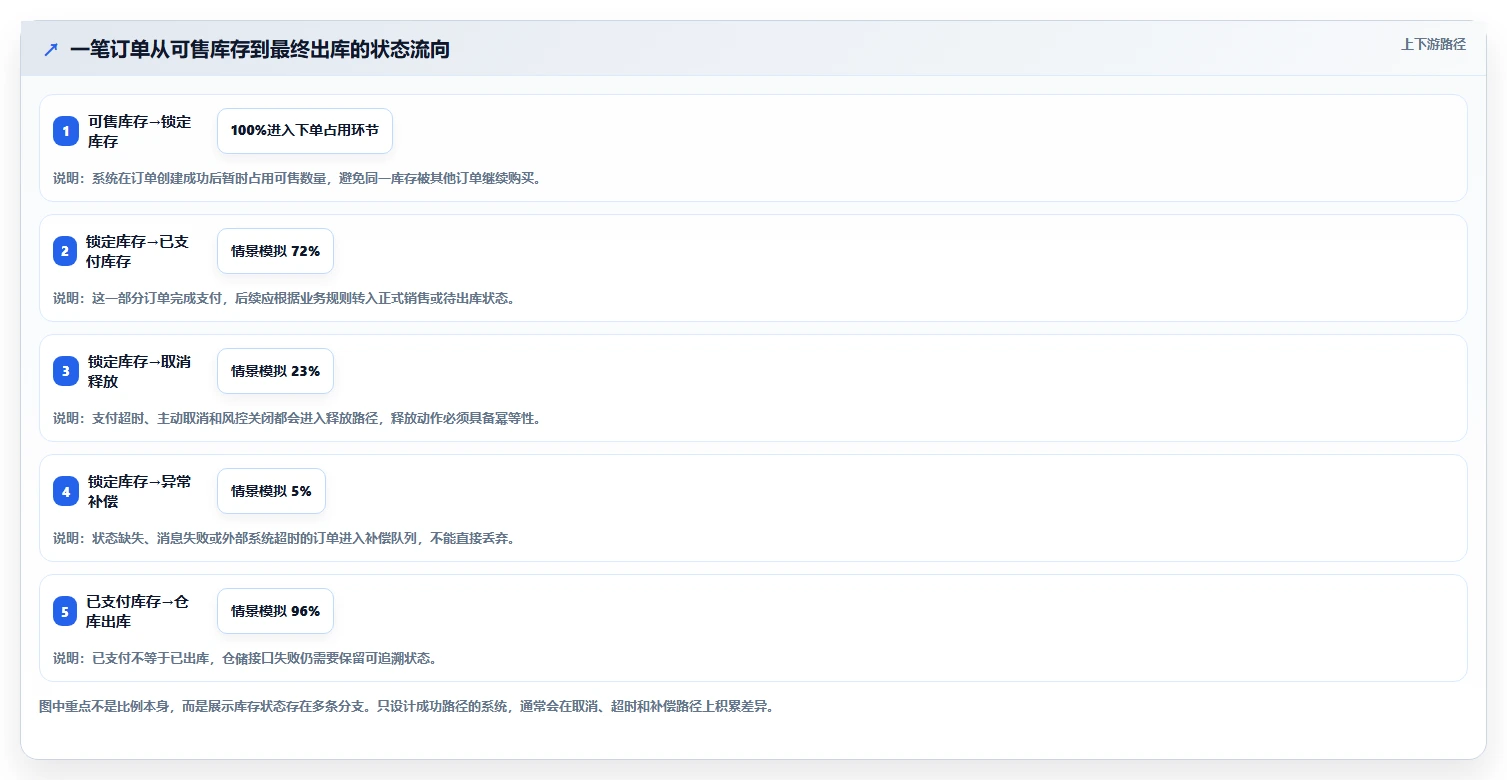
Task: Click the step 5 number badge
Action: pyautogui.click(x=65, y=611)
